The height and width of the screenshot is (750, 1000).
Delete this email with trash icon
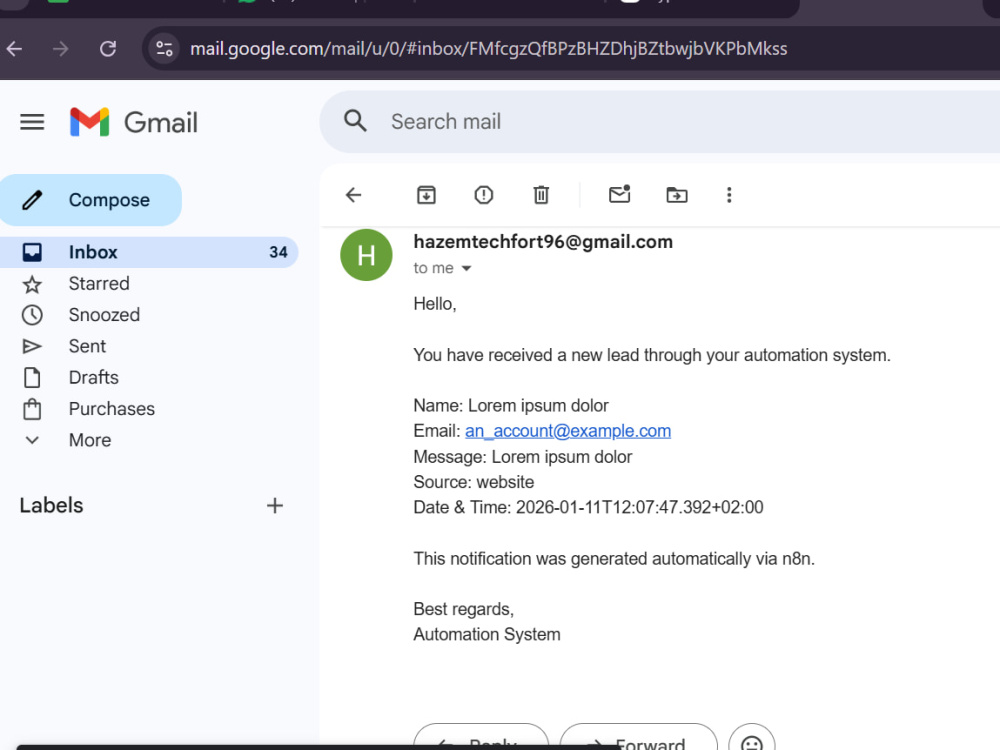pyautogui.click(x=541, y=195)
